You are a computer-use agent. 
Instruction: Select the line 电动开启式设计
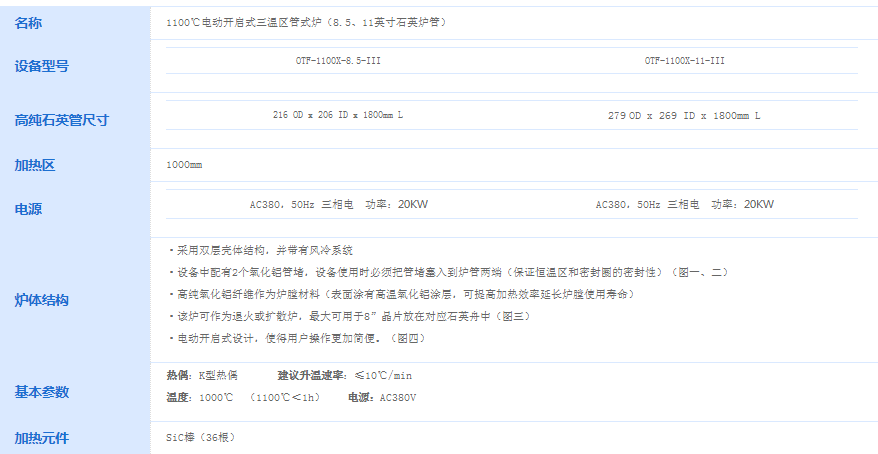click(296, 339)
